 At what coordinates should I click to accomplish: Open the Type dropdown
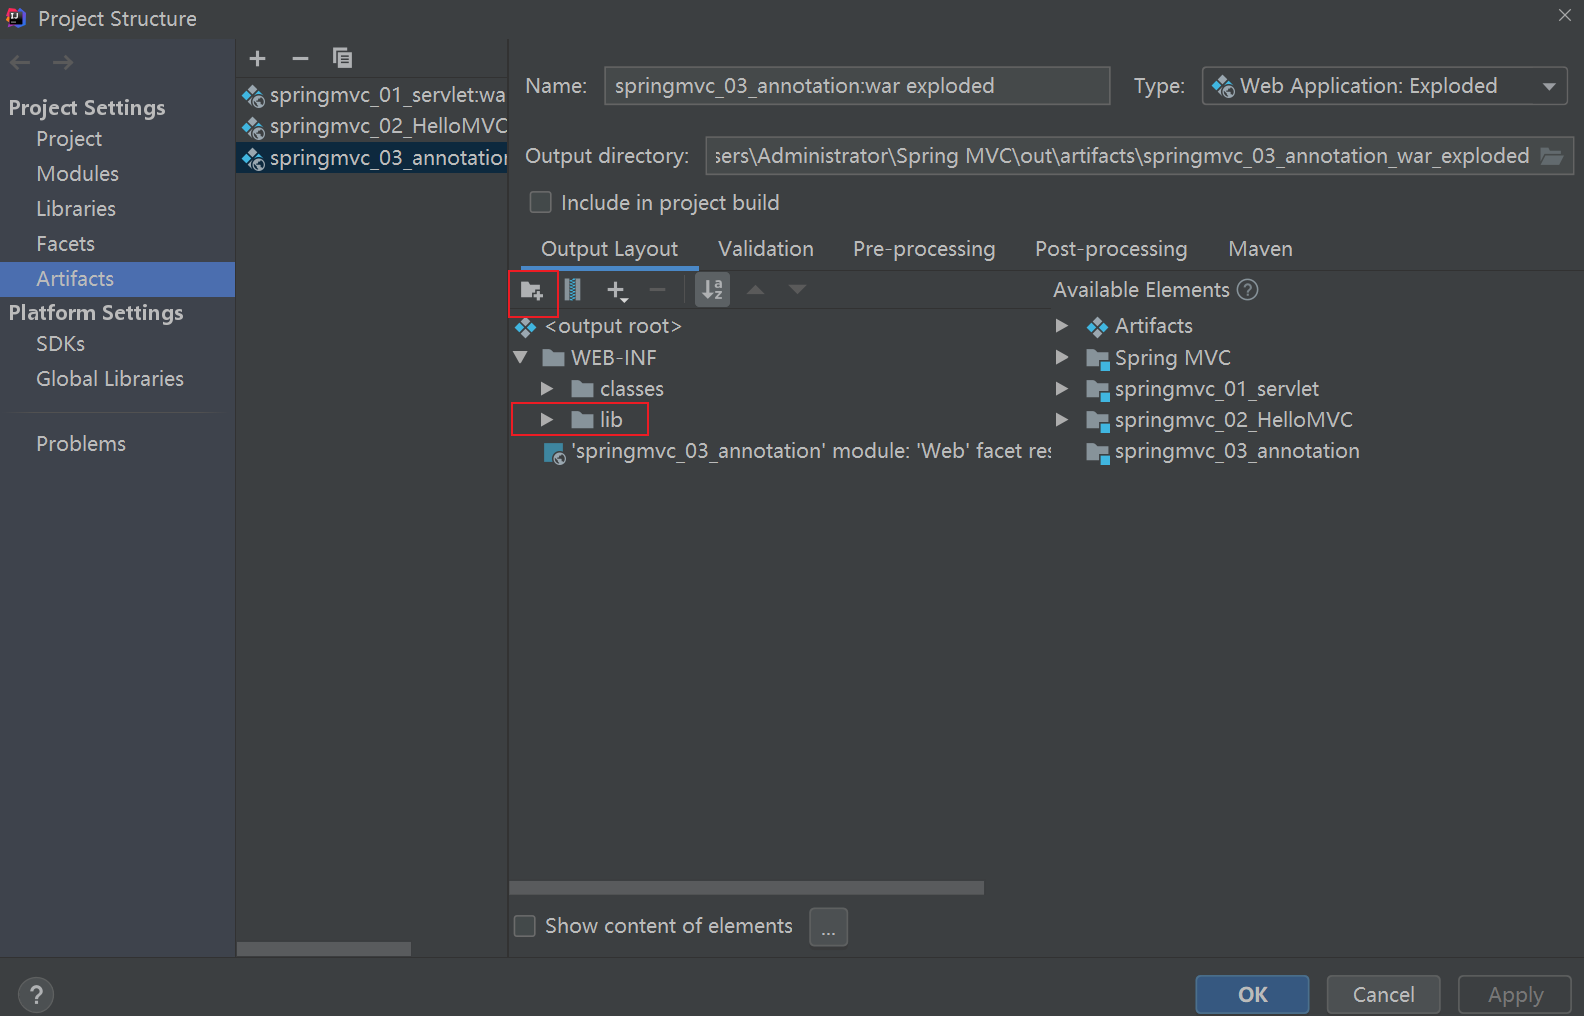pyautogui.click(x=1384, y=86)
